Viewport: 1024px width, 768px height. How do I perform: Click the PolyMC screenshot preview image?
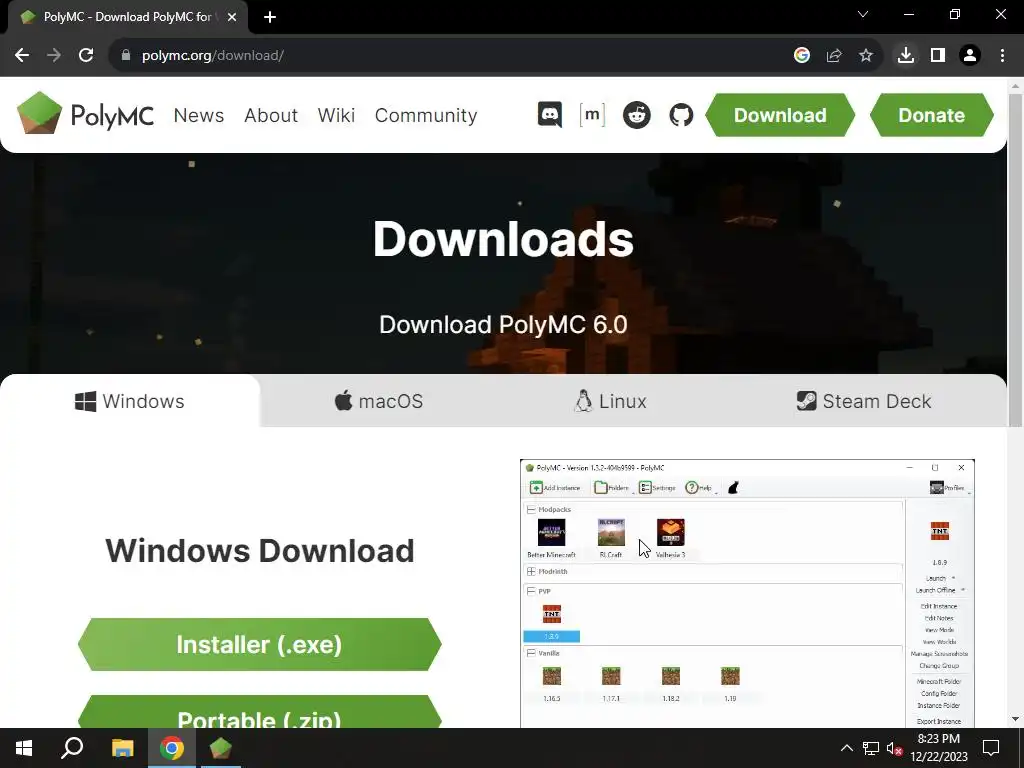tap(747, 594)
